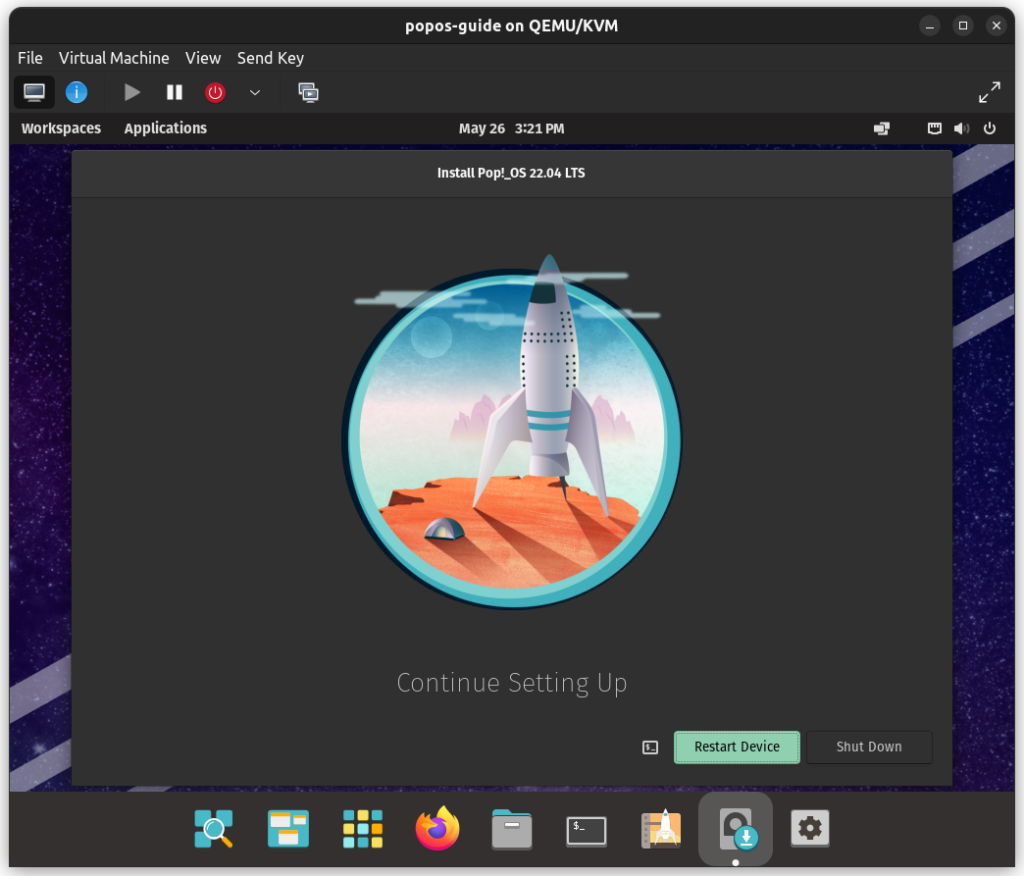The width and height of the screenshot is (1024, 876).
Task: Open Settings gear from the dock
Action: click(810, 828)
